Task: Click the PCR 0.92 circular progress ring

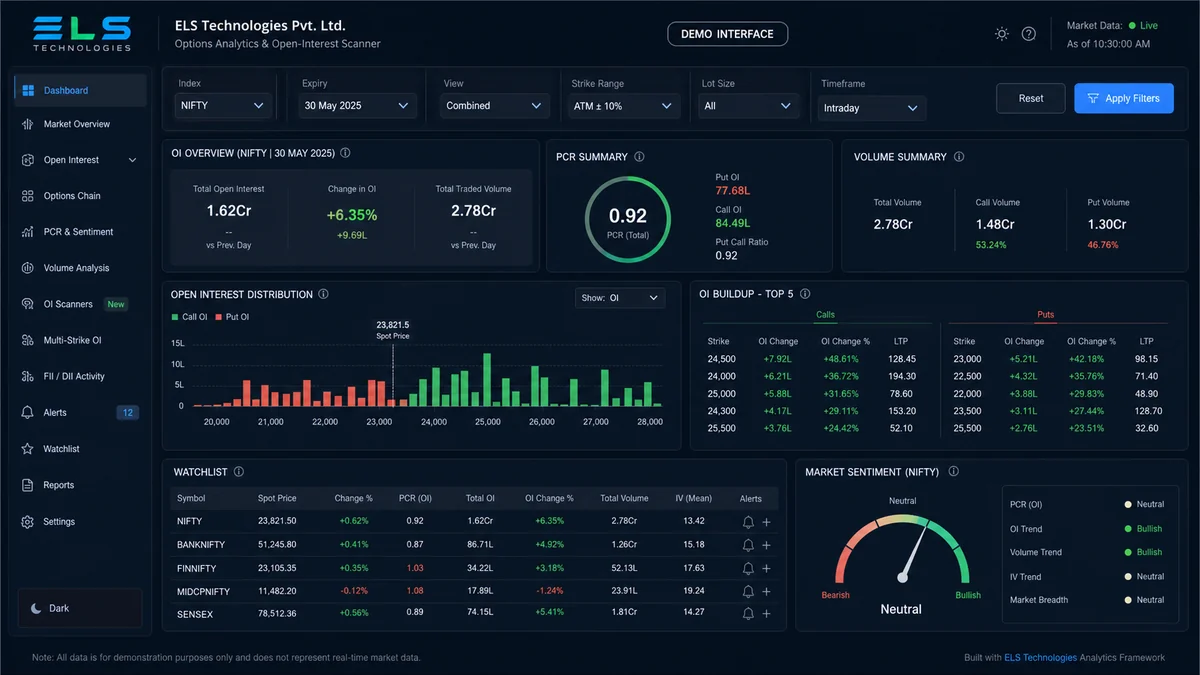Action: click(x=628, y=220)
